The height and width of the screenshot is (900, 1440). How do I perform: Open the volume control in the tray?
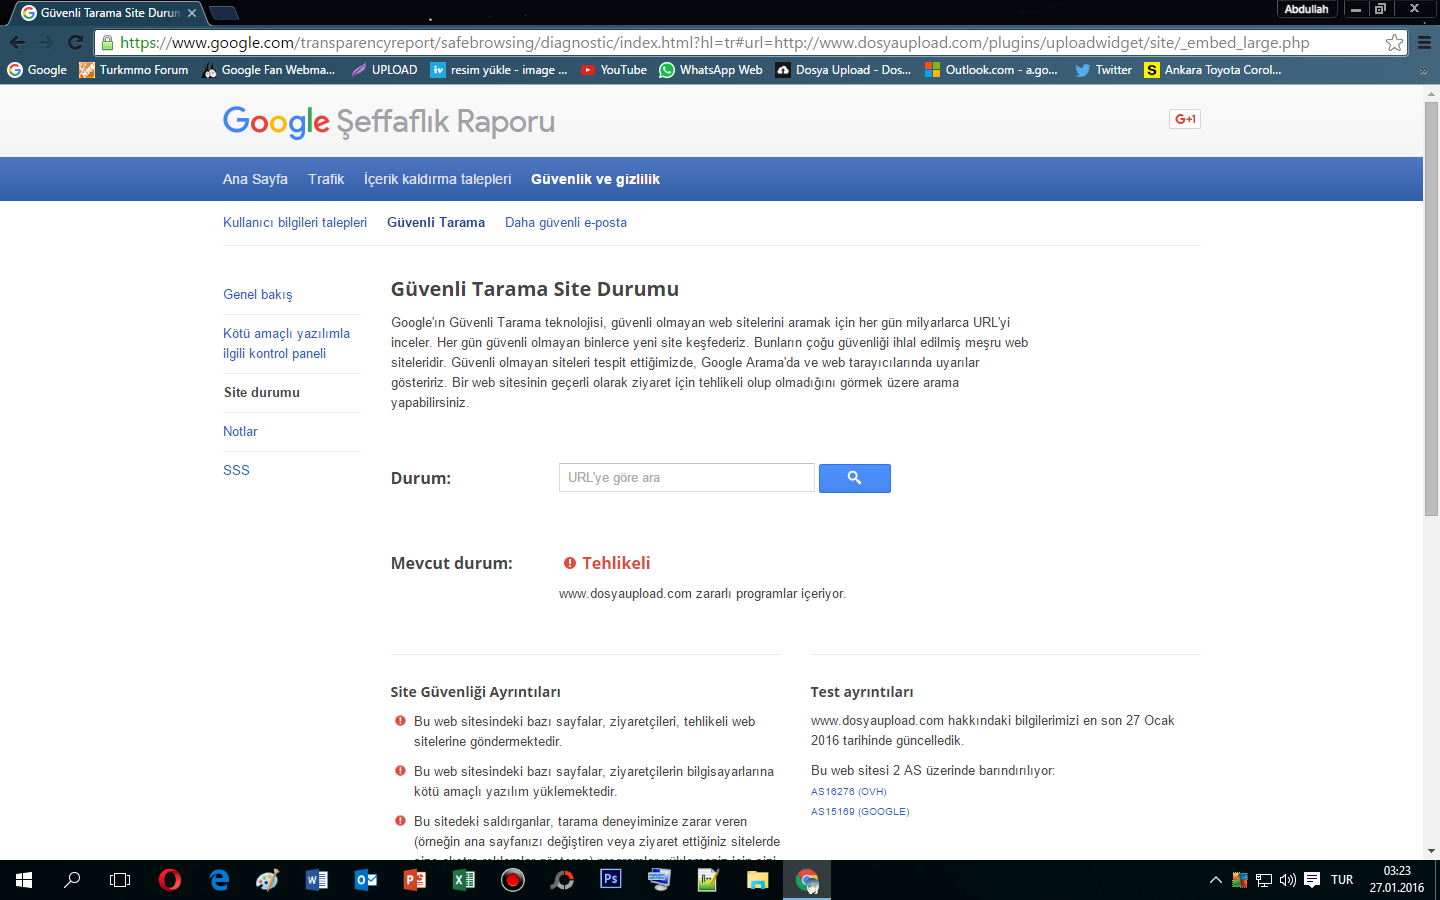[1288, 880]
